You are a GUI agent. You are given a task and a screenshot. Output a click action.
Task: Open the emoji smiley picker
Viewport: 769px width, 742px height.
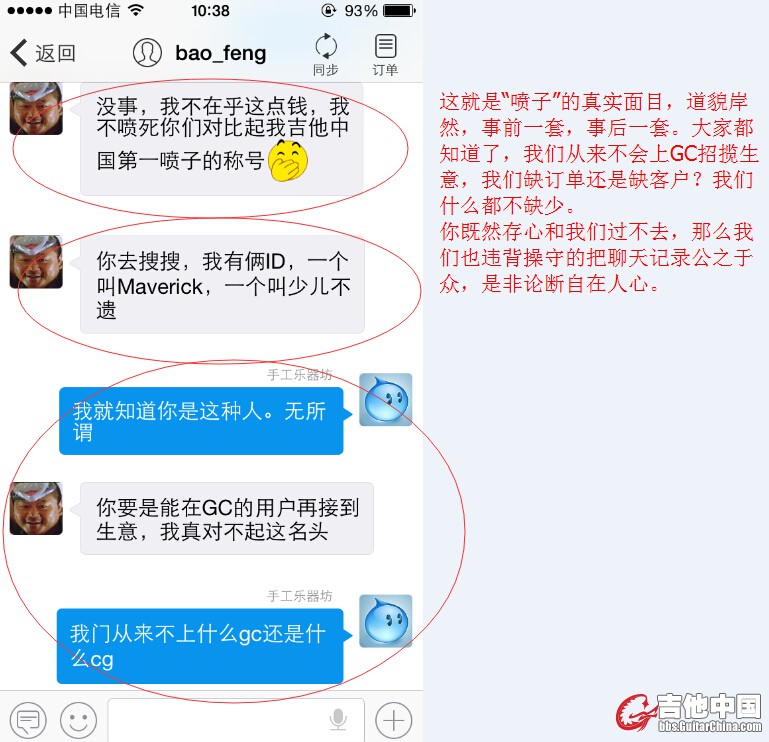(78, 720)
